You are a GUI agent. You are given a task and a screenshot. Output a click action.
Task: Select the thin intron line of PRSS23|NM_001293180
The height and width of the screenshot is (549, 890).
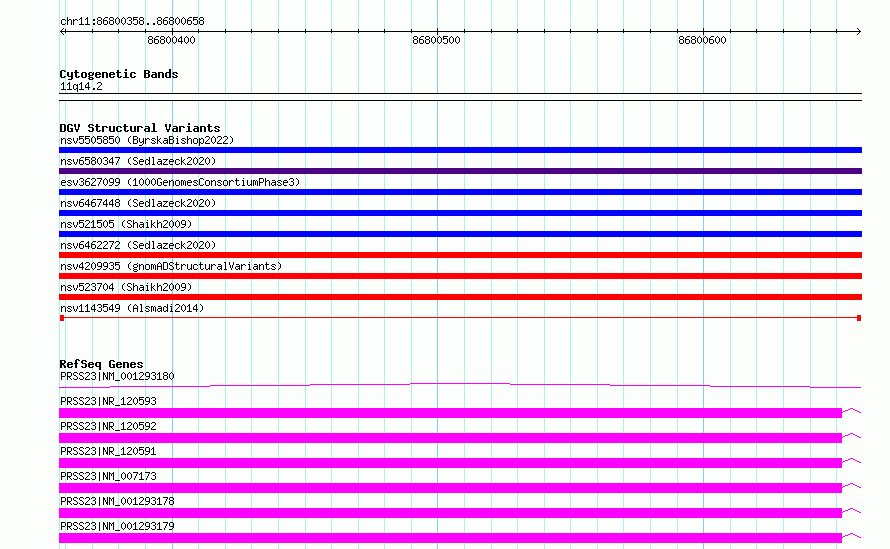460,385
